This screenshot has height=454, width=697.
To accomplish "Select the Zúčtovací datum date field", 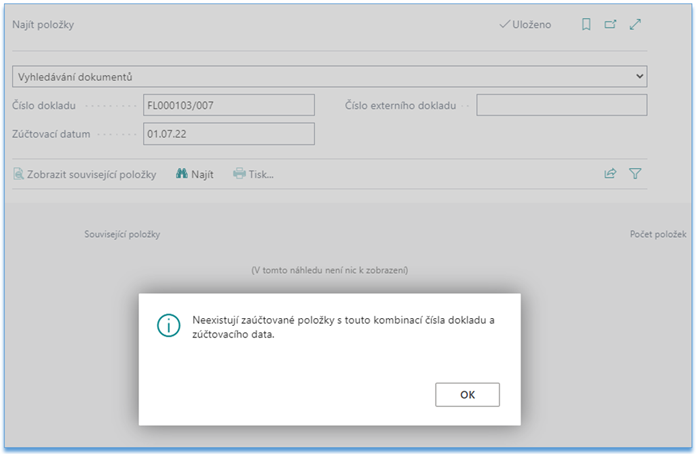I will click(x=228, y=133).
